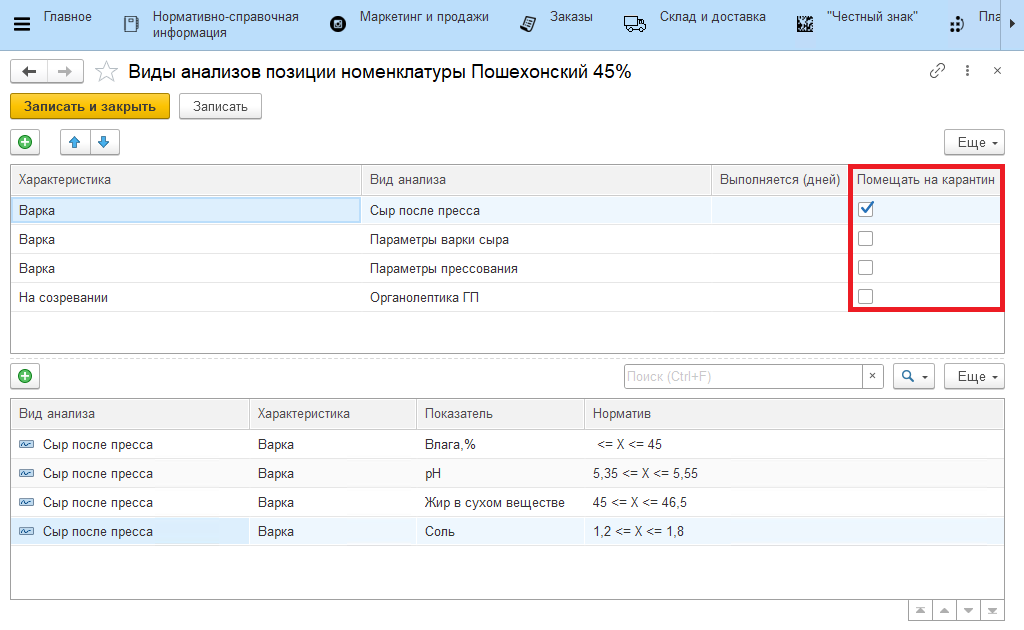Move row down with the down arrow
1024x630 pixels.
(104, 142)
